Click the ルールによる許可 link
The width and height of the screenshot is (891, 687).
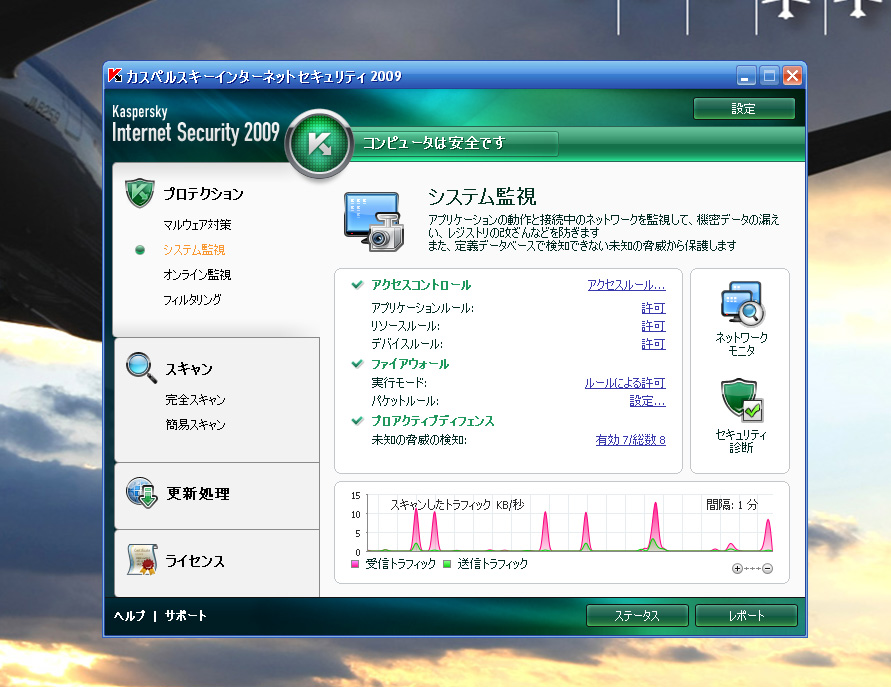625,383
